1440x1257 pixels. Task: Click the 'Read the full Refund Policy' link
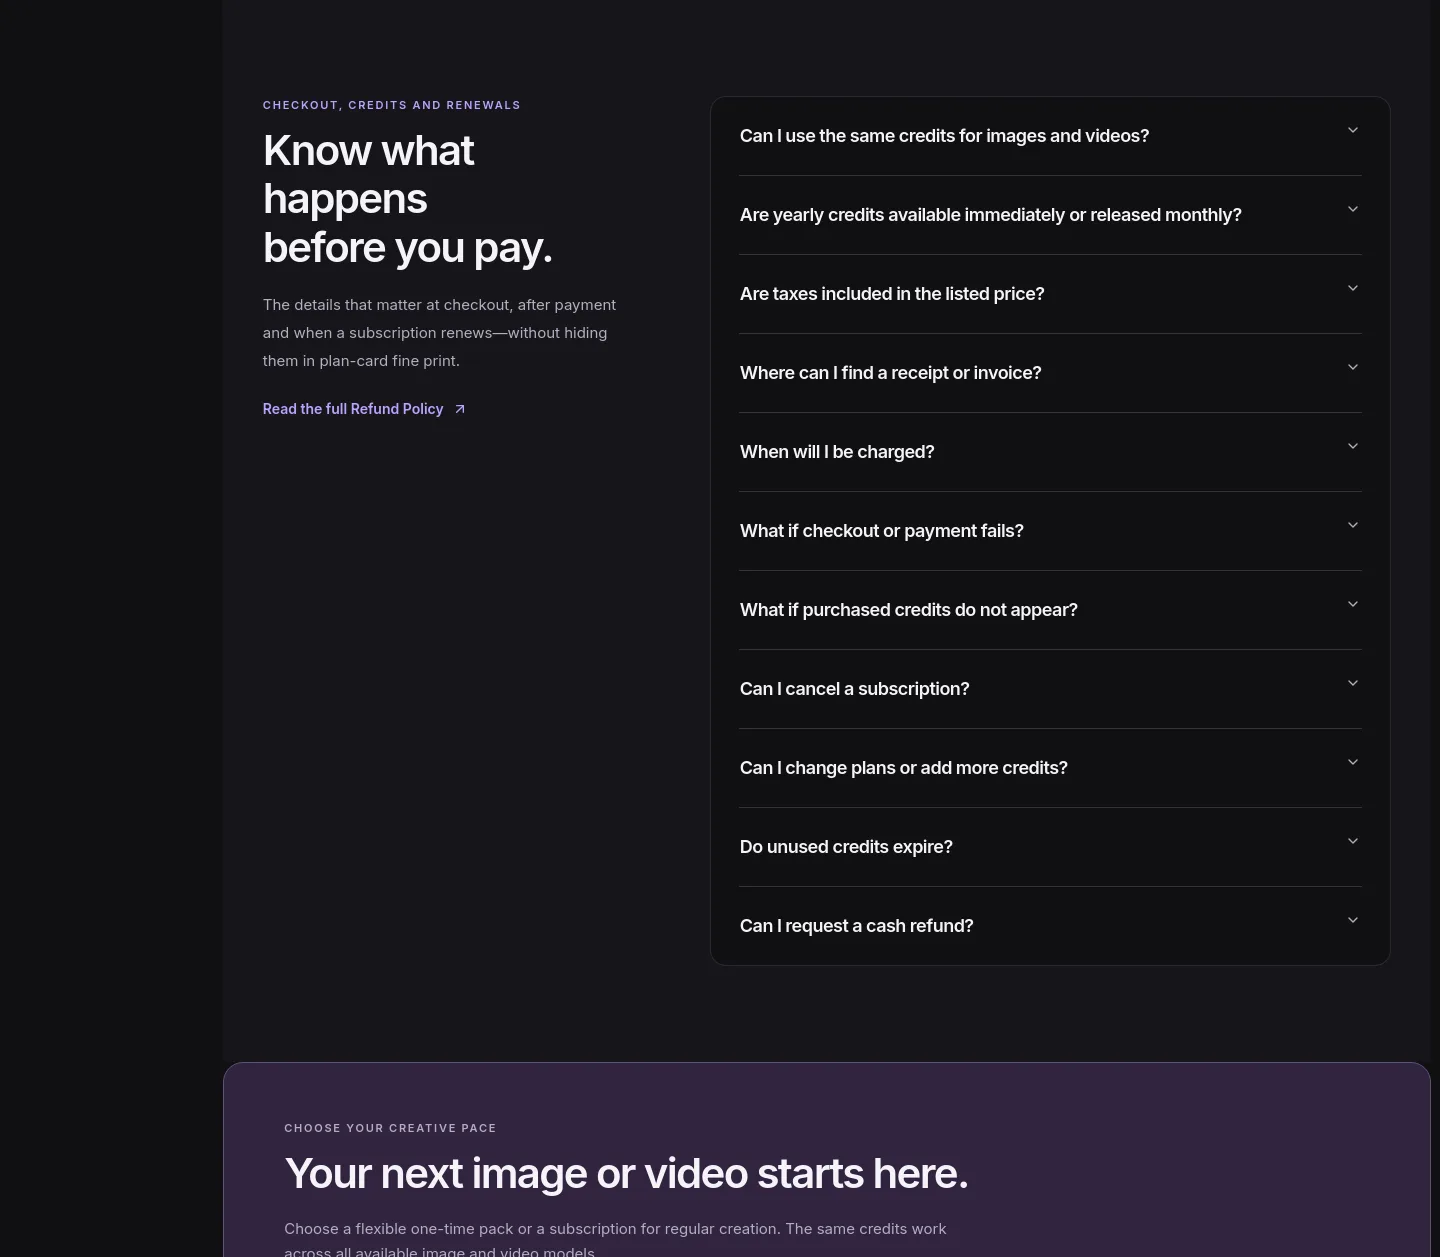coord(364,409)
